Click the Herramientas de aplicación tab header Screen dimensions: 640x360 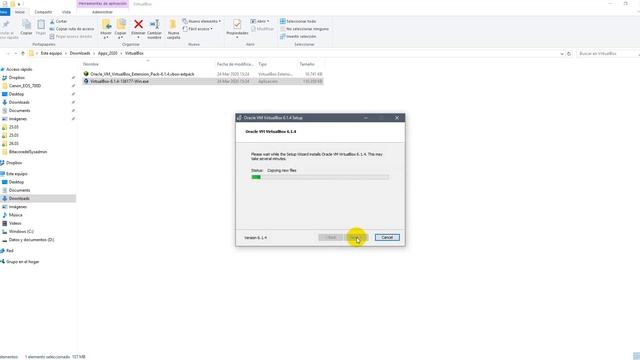click(x=102, y=4)
